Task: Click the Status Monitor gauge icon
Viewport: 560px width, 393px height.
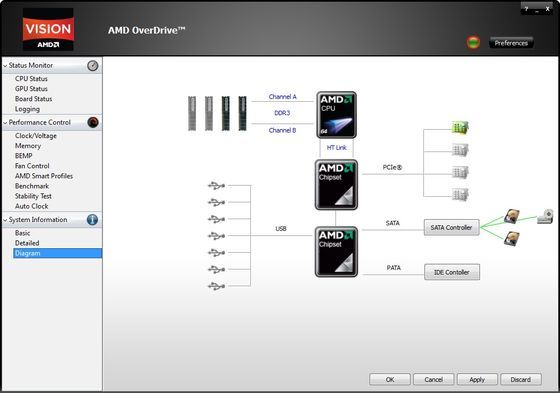Action: pyautogui.click(x=92, y=65)
